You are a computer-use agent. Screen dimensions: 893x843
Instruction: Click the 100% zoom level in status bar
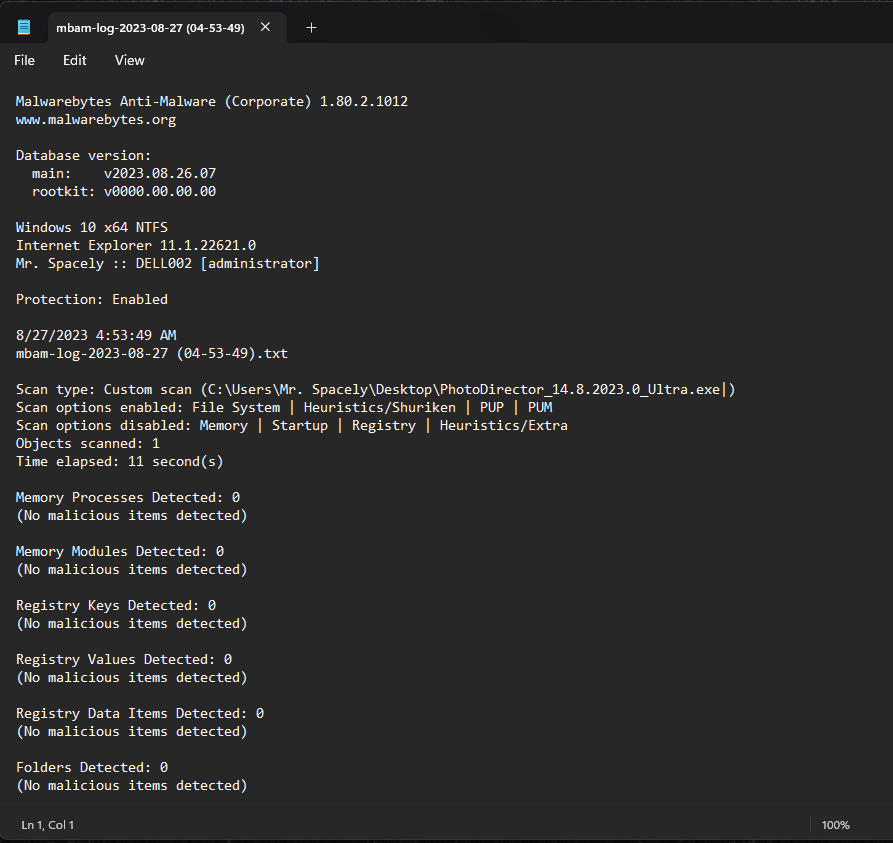pyautogui.click(x=835, y=825)
